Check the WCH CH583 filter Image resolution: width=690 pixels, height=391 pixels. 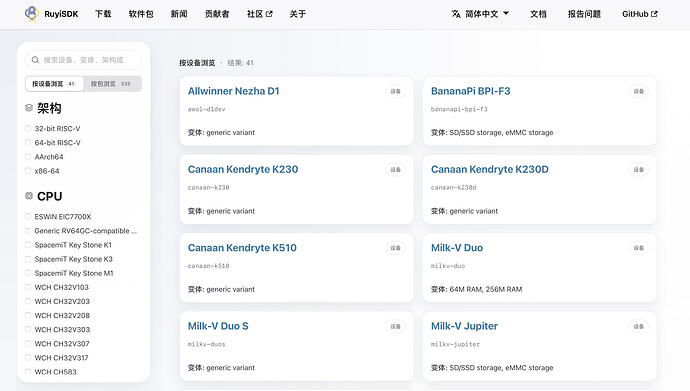coord(28,372)
